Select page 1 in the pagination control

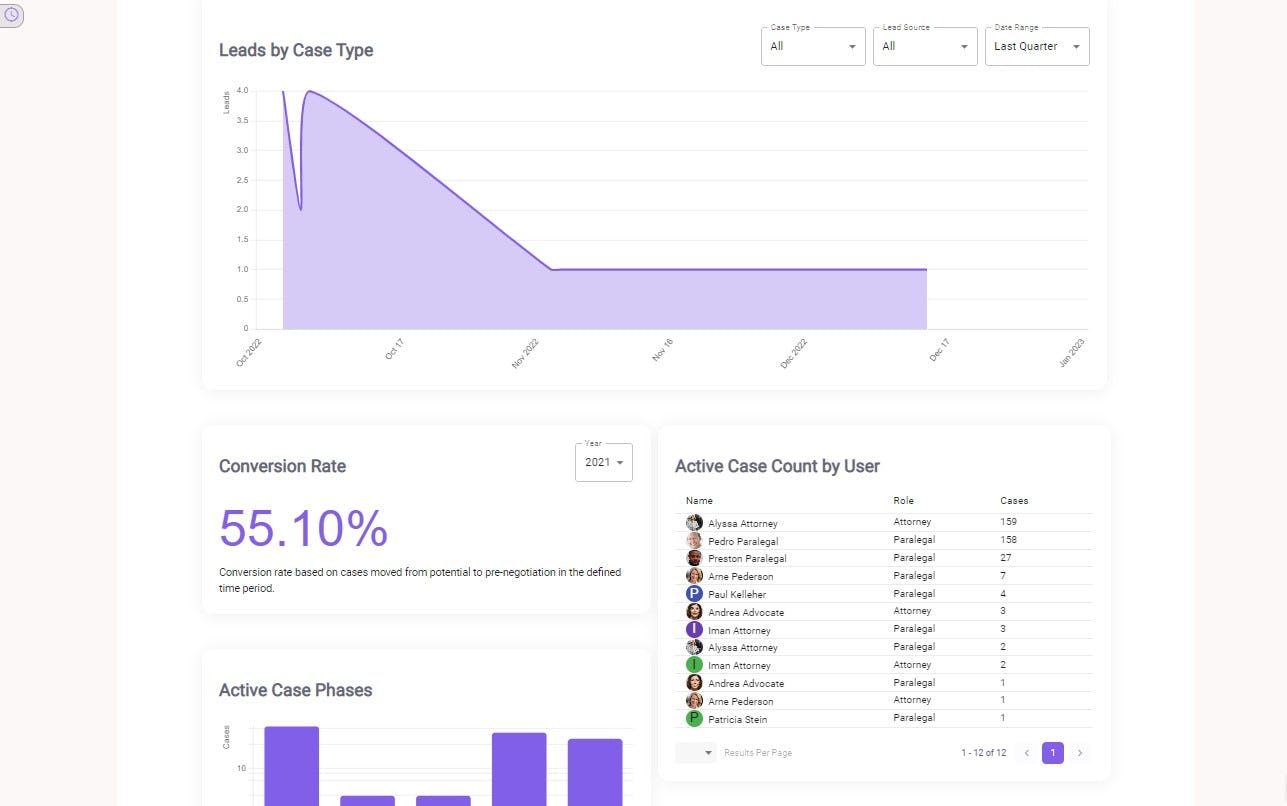pyautogui.click(x=1053, y=753)
